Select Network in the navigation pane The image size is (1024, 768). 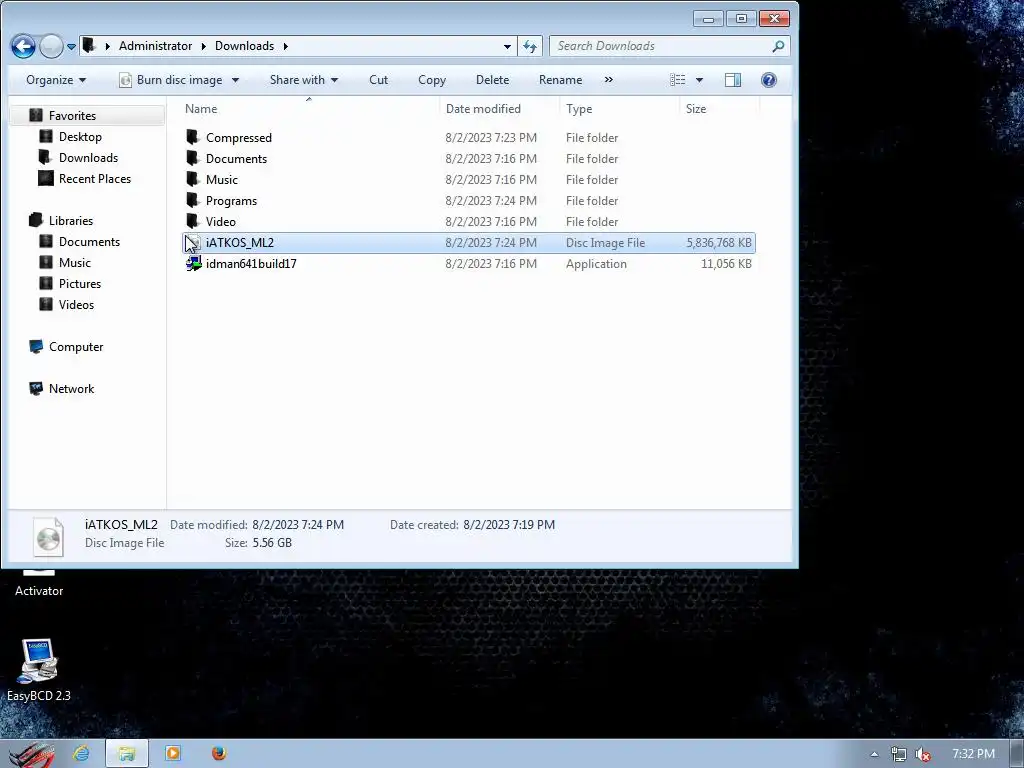[71, 389]
